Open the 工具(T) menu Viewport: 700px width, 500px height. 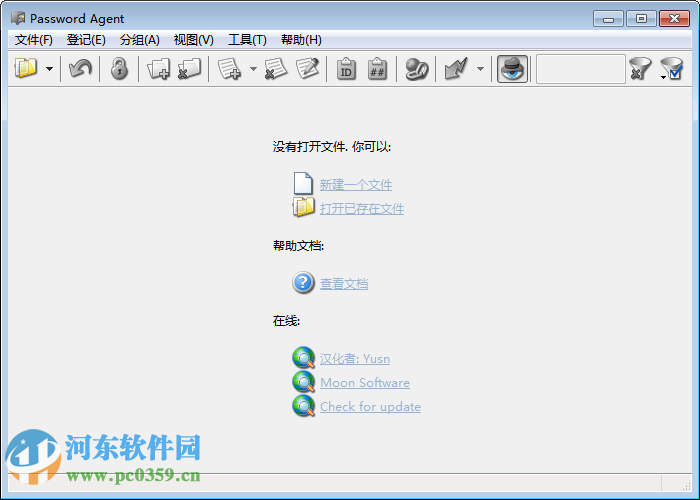(x=247, y=40)
